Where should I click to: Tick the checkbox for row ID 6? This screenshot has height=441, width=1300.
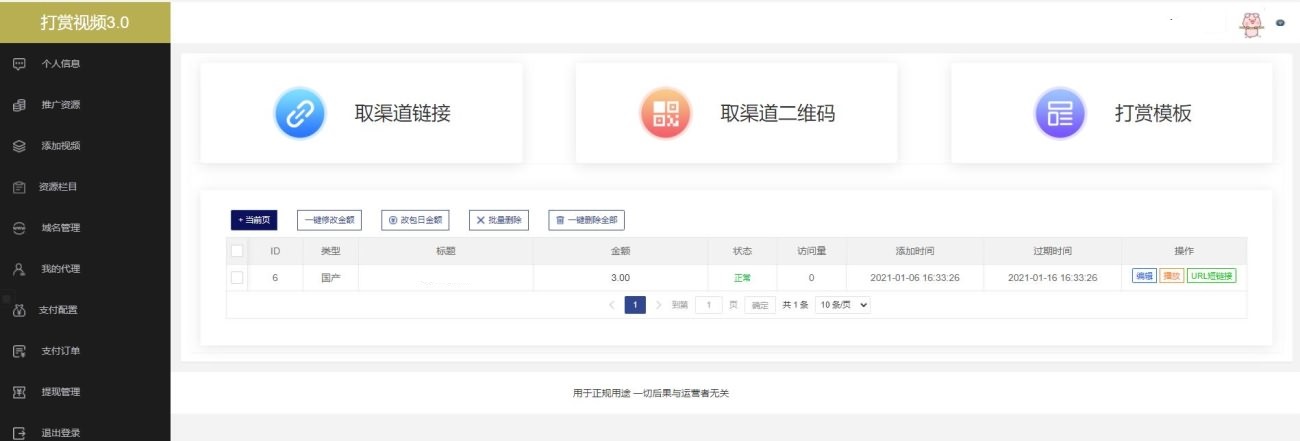237,277
